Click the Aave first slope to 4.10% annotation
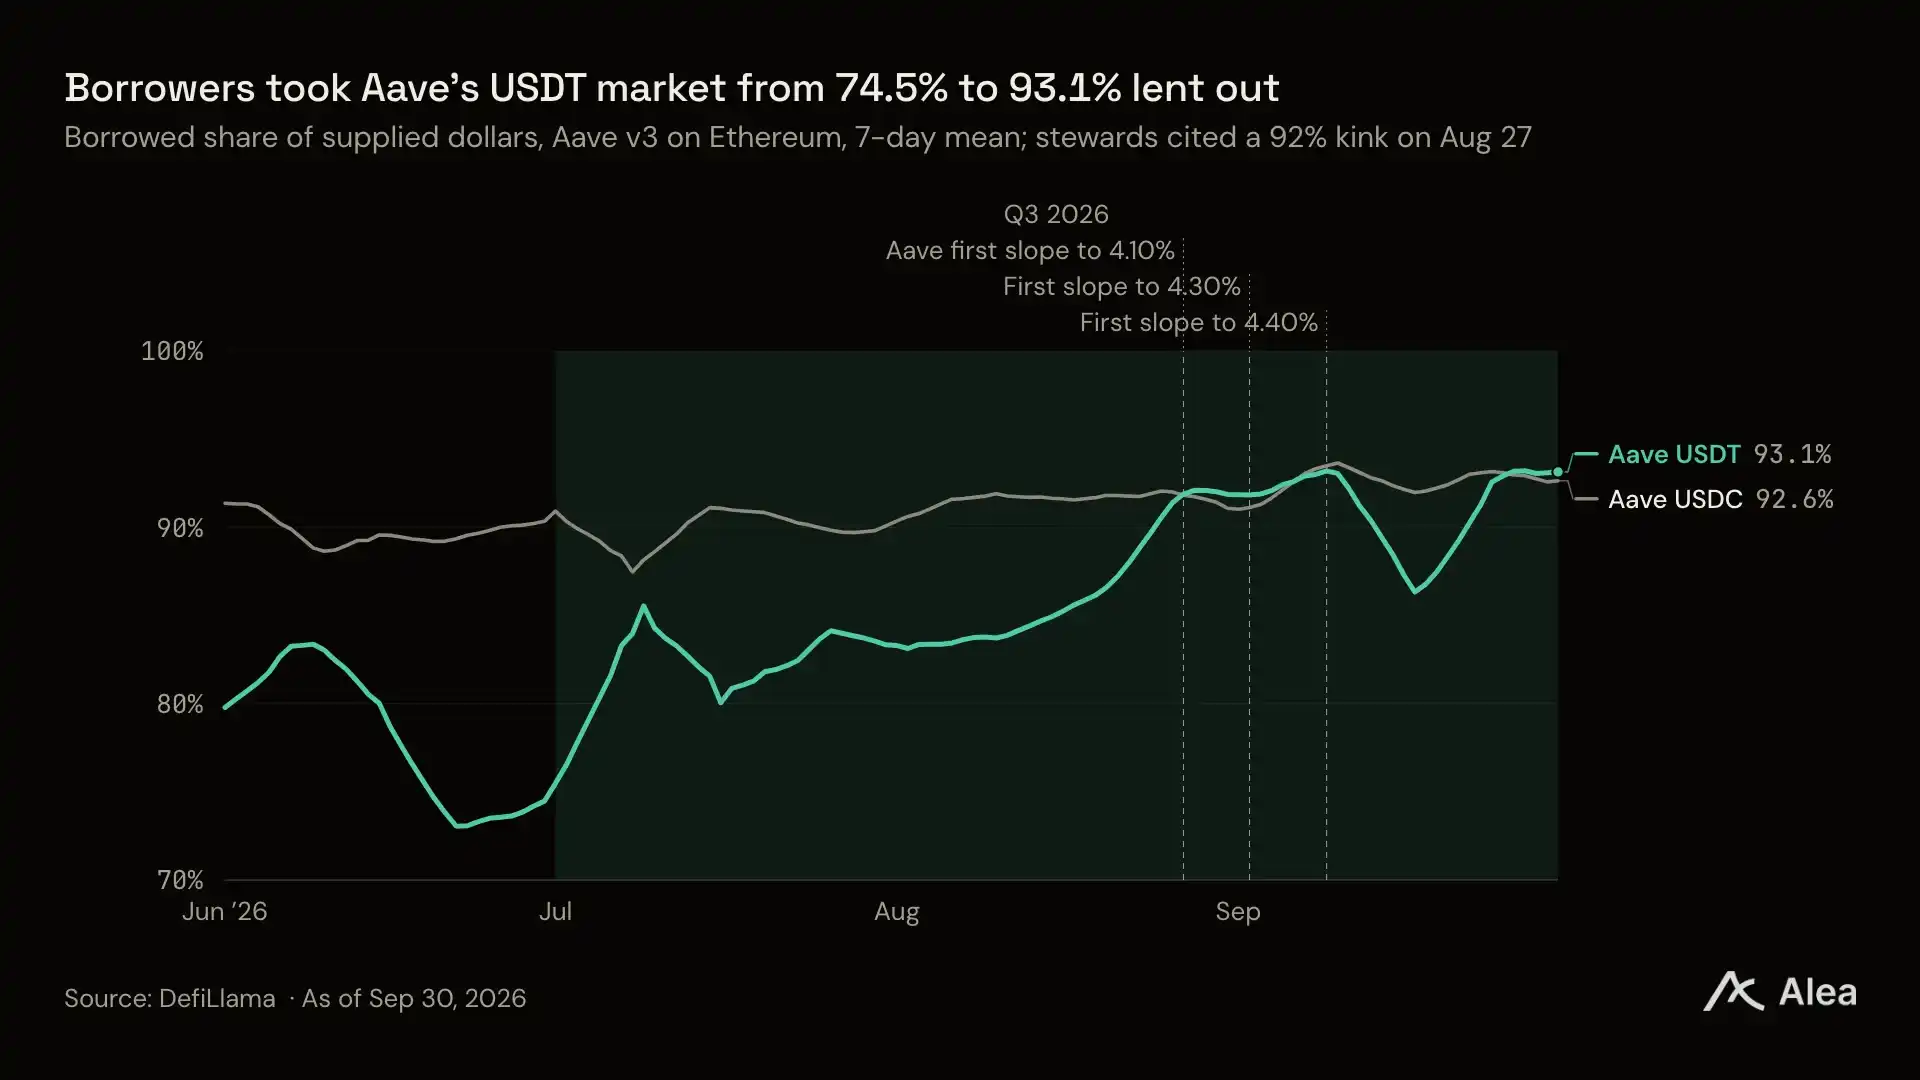The height and width of the screenshot is (1080, 1920). tap(1030, 250)
